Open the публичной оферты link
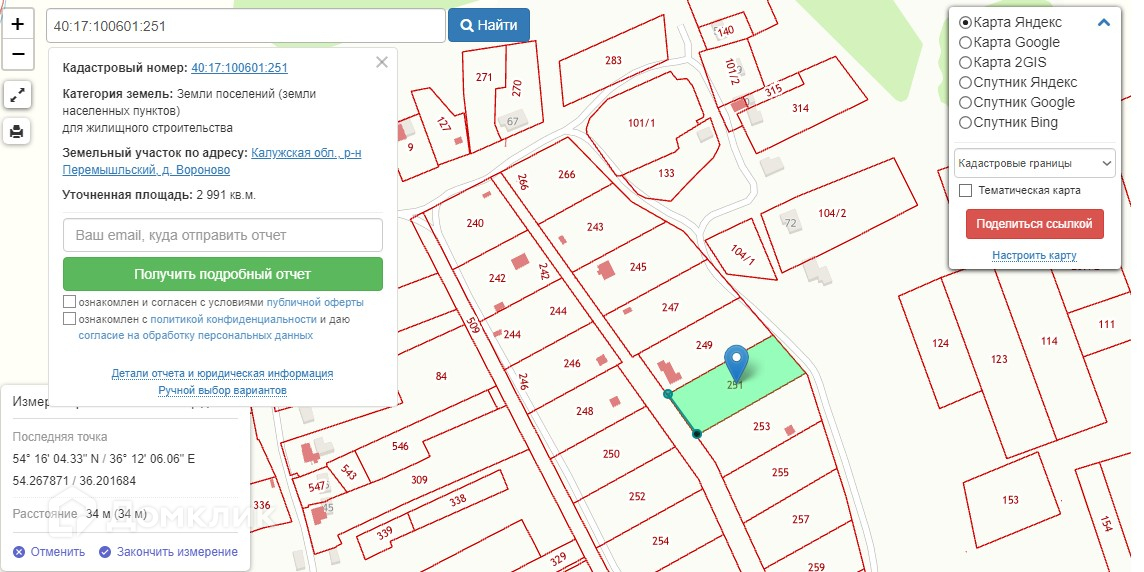1144x572 pixels. 315,302
